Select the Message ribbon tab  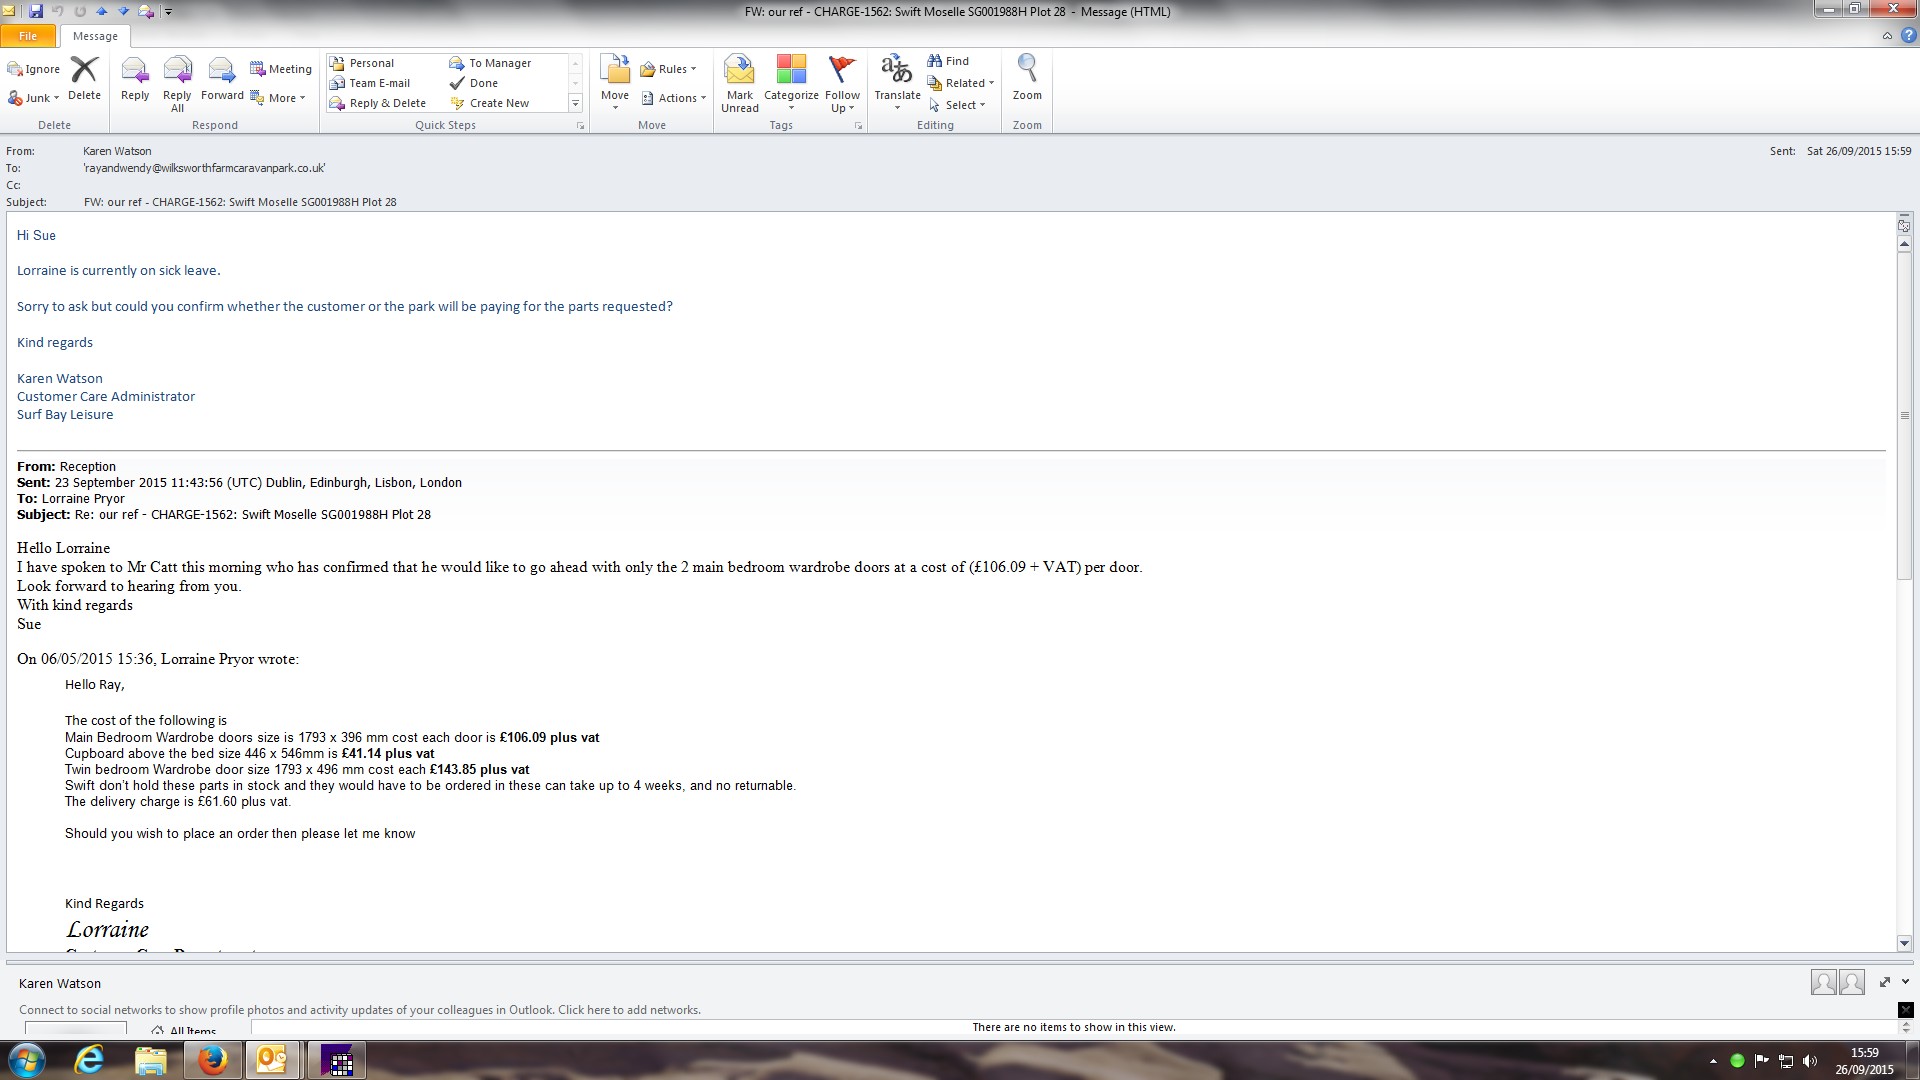tap(95, 36)
